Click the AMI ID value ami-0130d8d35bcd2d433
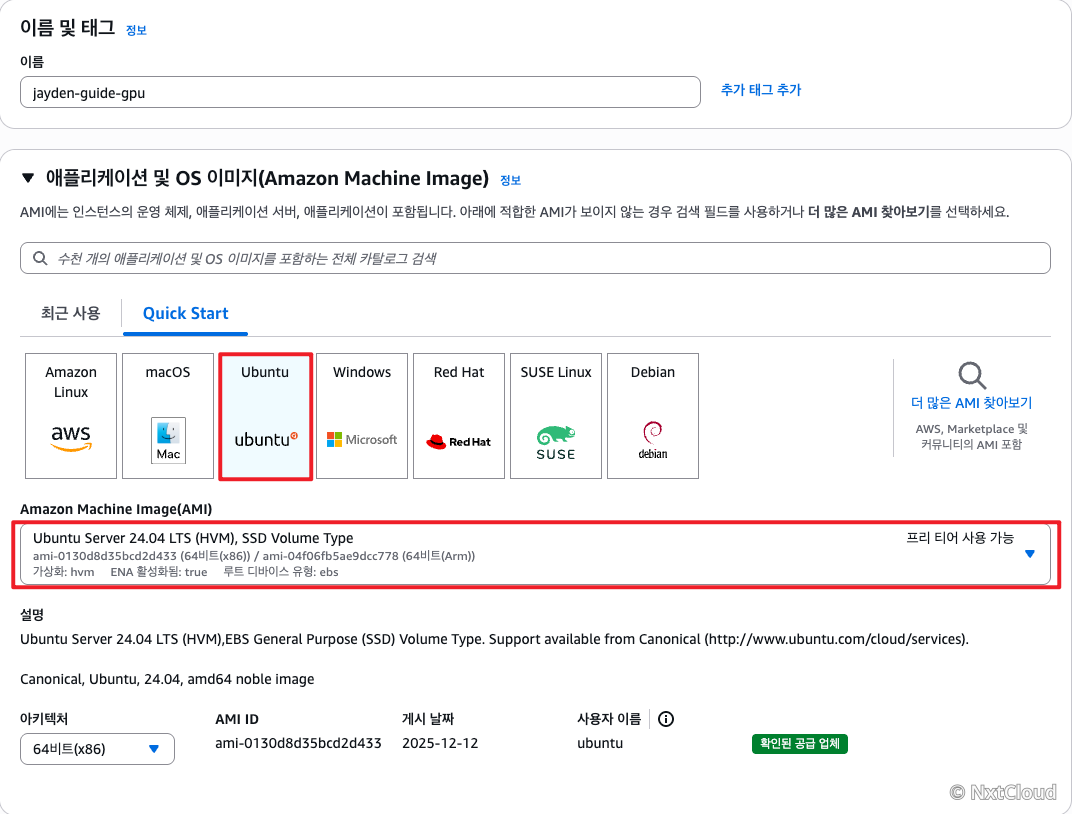This screenshot has height=814, width=1072. point(298,744)
